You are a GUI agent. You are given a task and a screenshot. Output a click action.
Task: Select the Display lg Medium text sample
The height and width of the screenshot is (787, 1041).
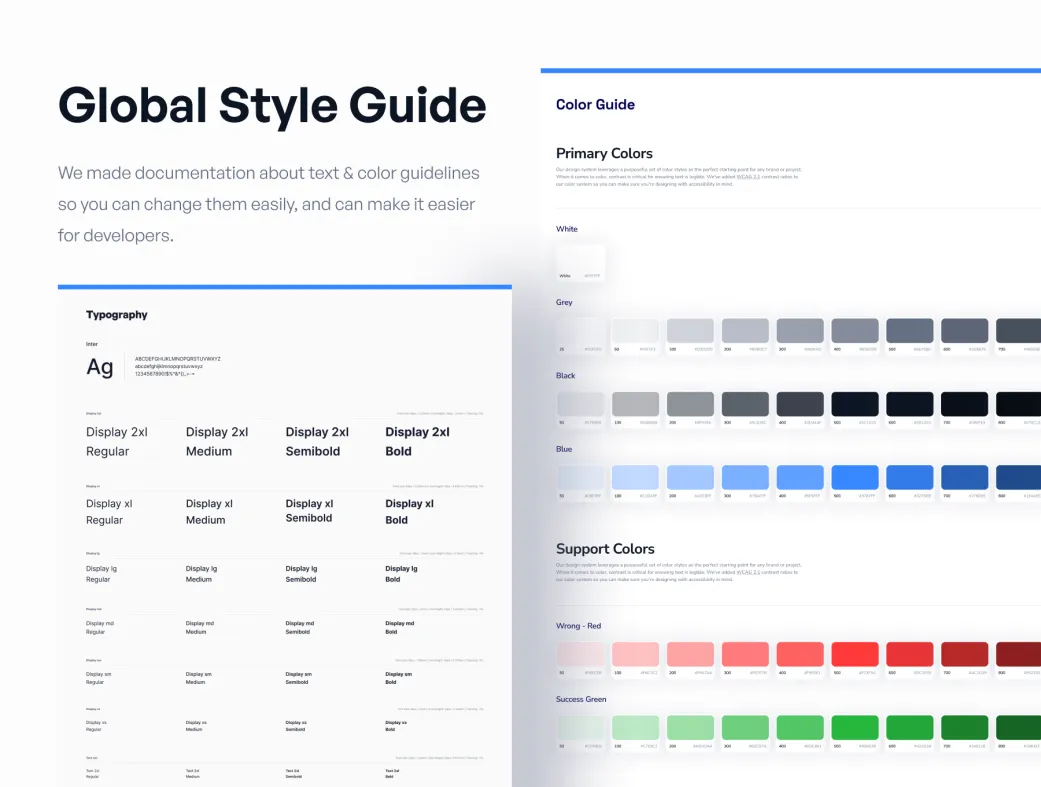[x=199, y=574]
